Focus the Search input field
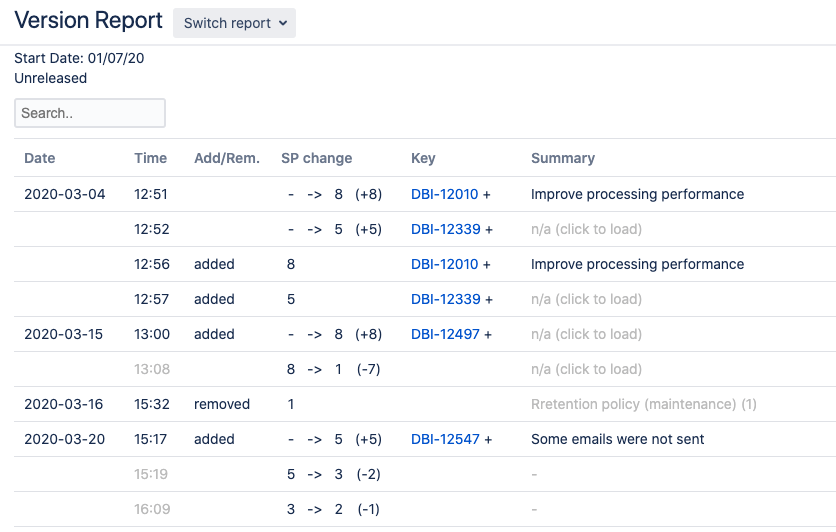This screenshot has height=532, width=836. pos(90,113)
